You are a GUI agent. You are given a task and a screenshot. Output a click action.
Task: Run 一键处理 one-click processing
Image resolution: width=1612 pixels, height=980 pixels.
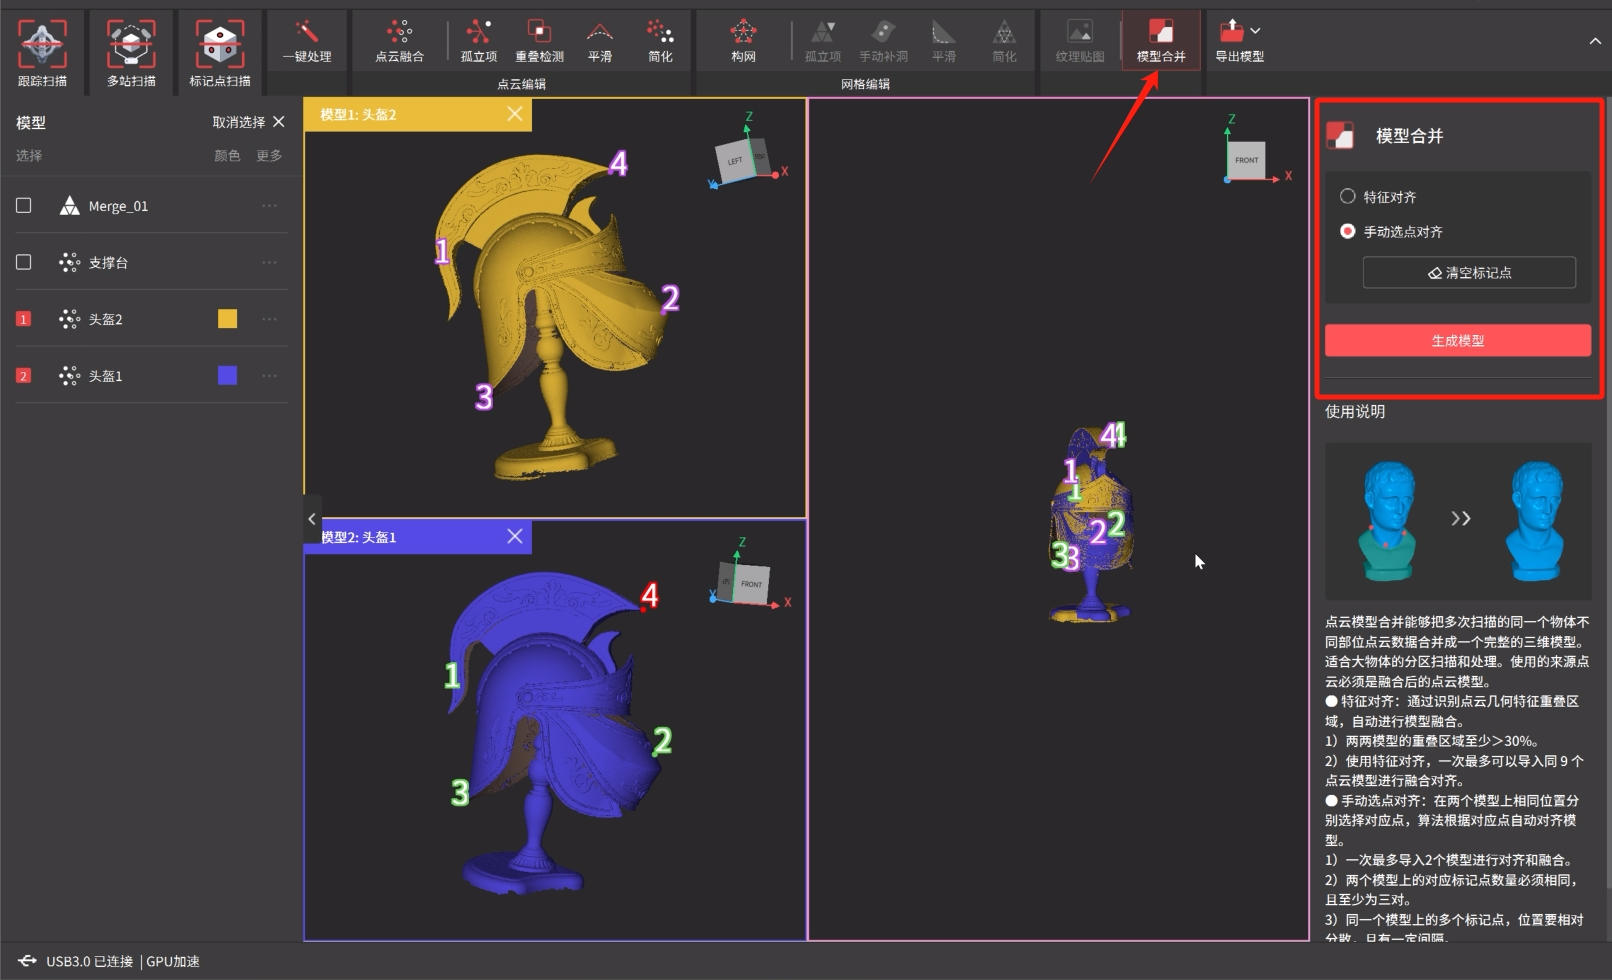[x=307, y=41]
